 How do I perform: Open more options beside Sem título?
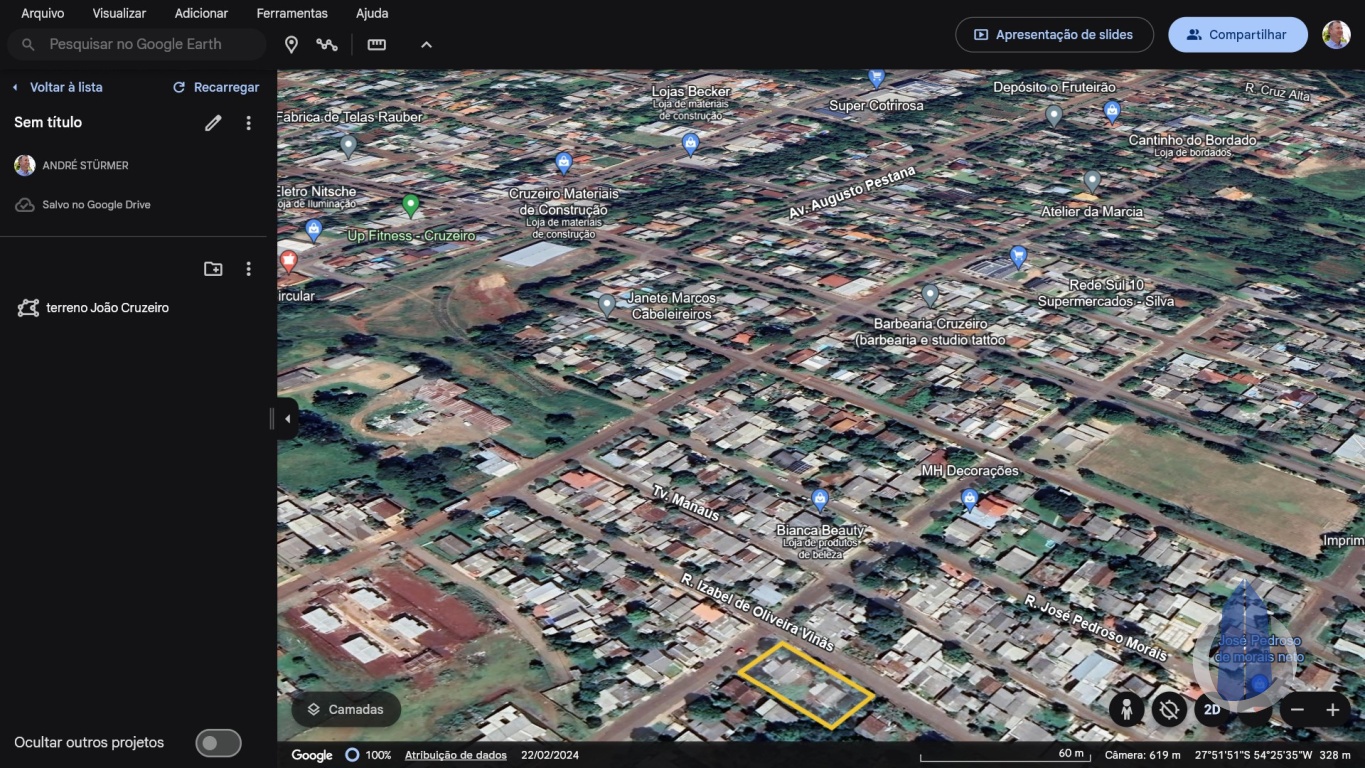[249, 123]
